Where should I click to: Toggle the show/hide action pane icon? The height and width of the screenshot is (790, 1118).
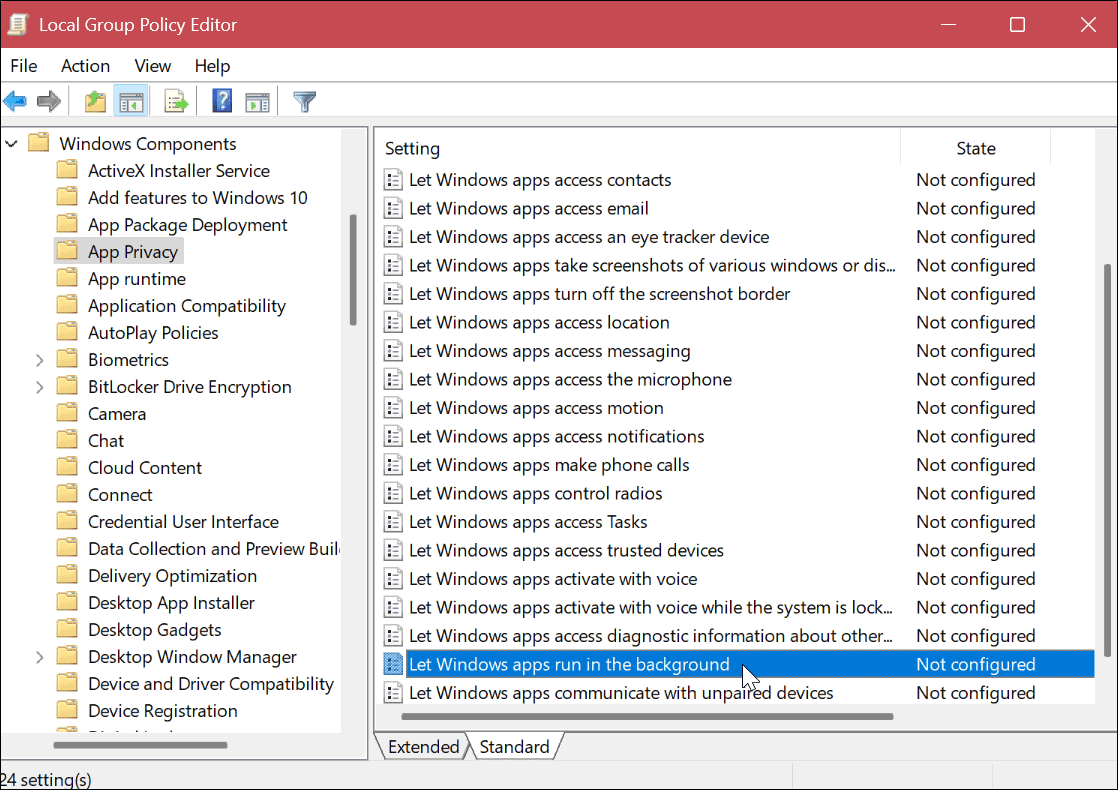coord(257,101)
